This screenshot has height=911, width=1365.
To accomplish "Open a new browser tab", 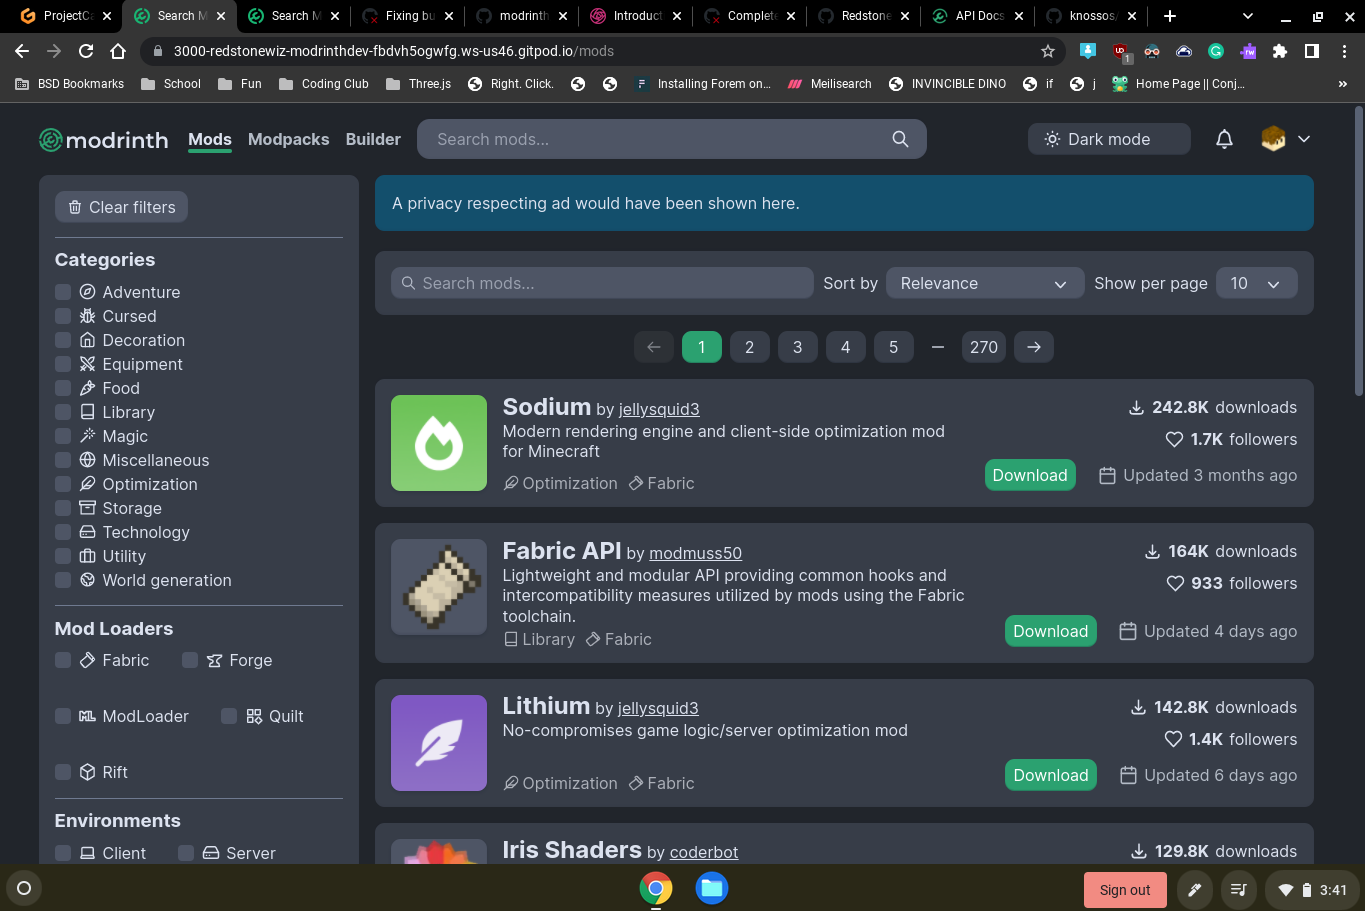I will (1170, 16).
